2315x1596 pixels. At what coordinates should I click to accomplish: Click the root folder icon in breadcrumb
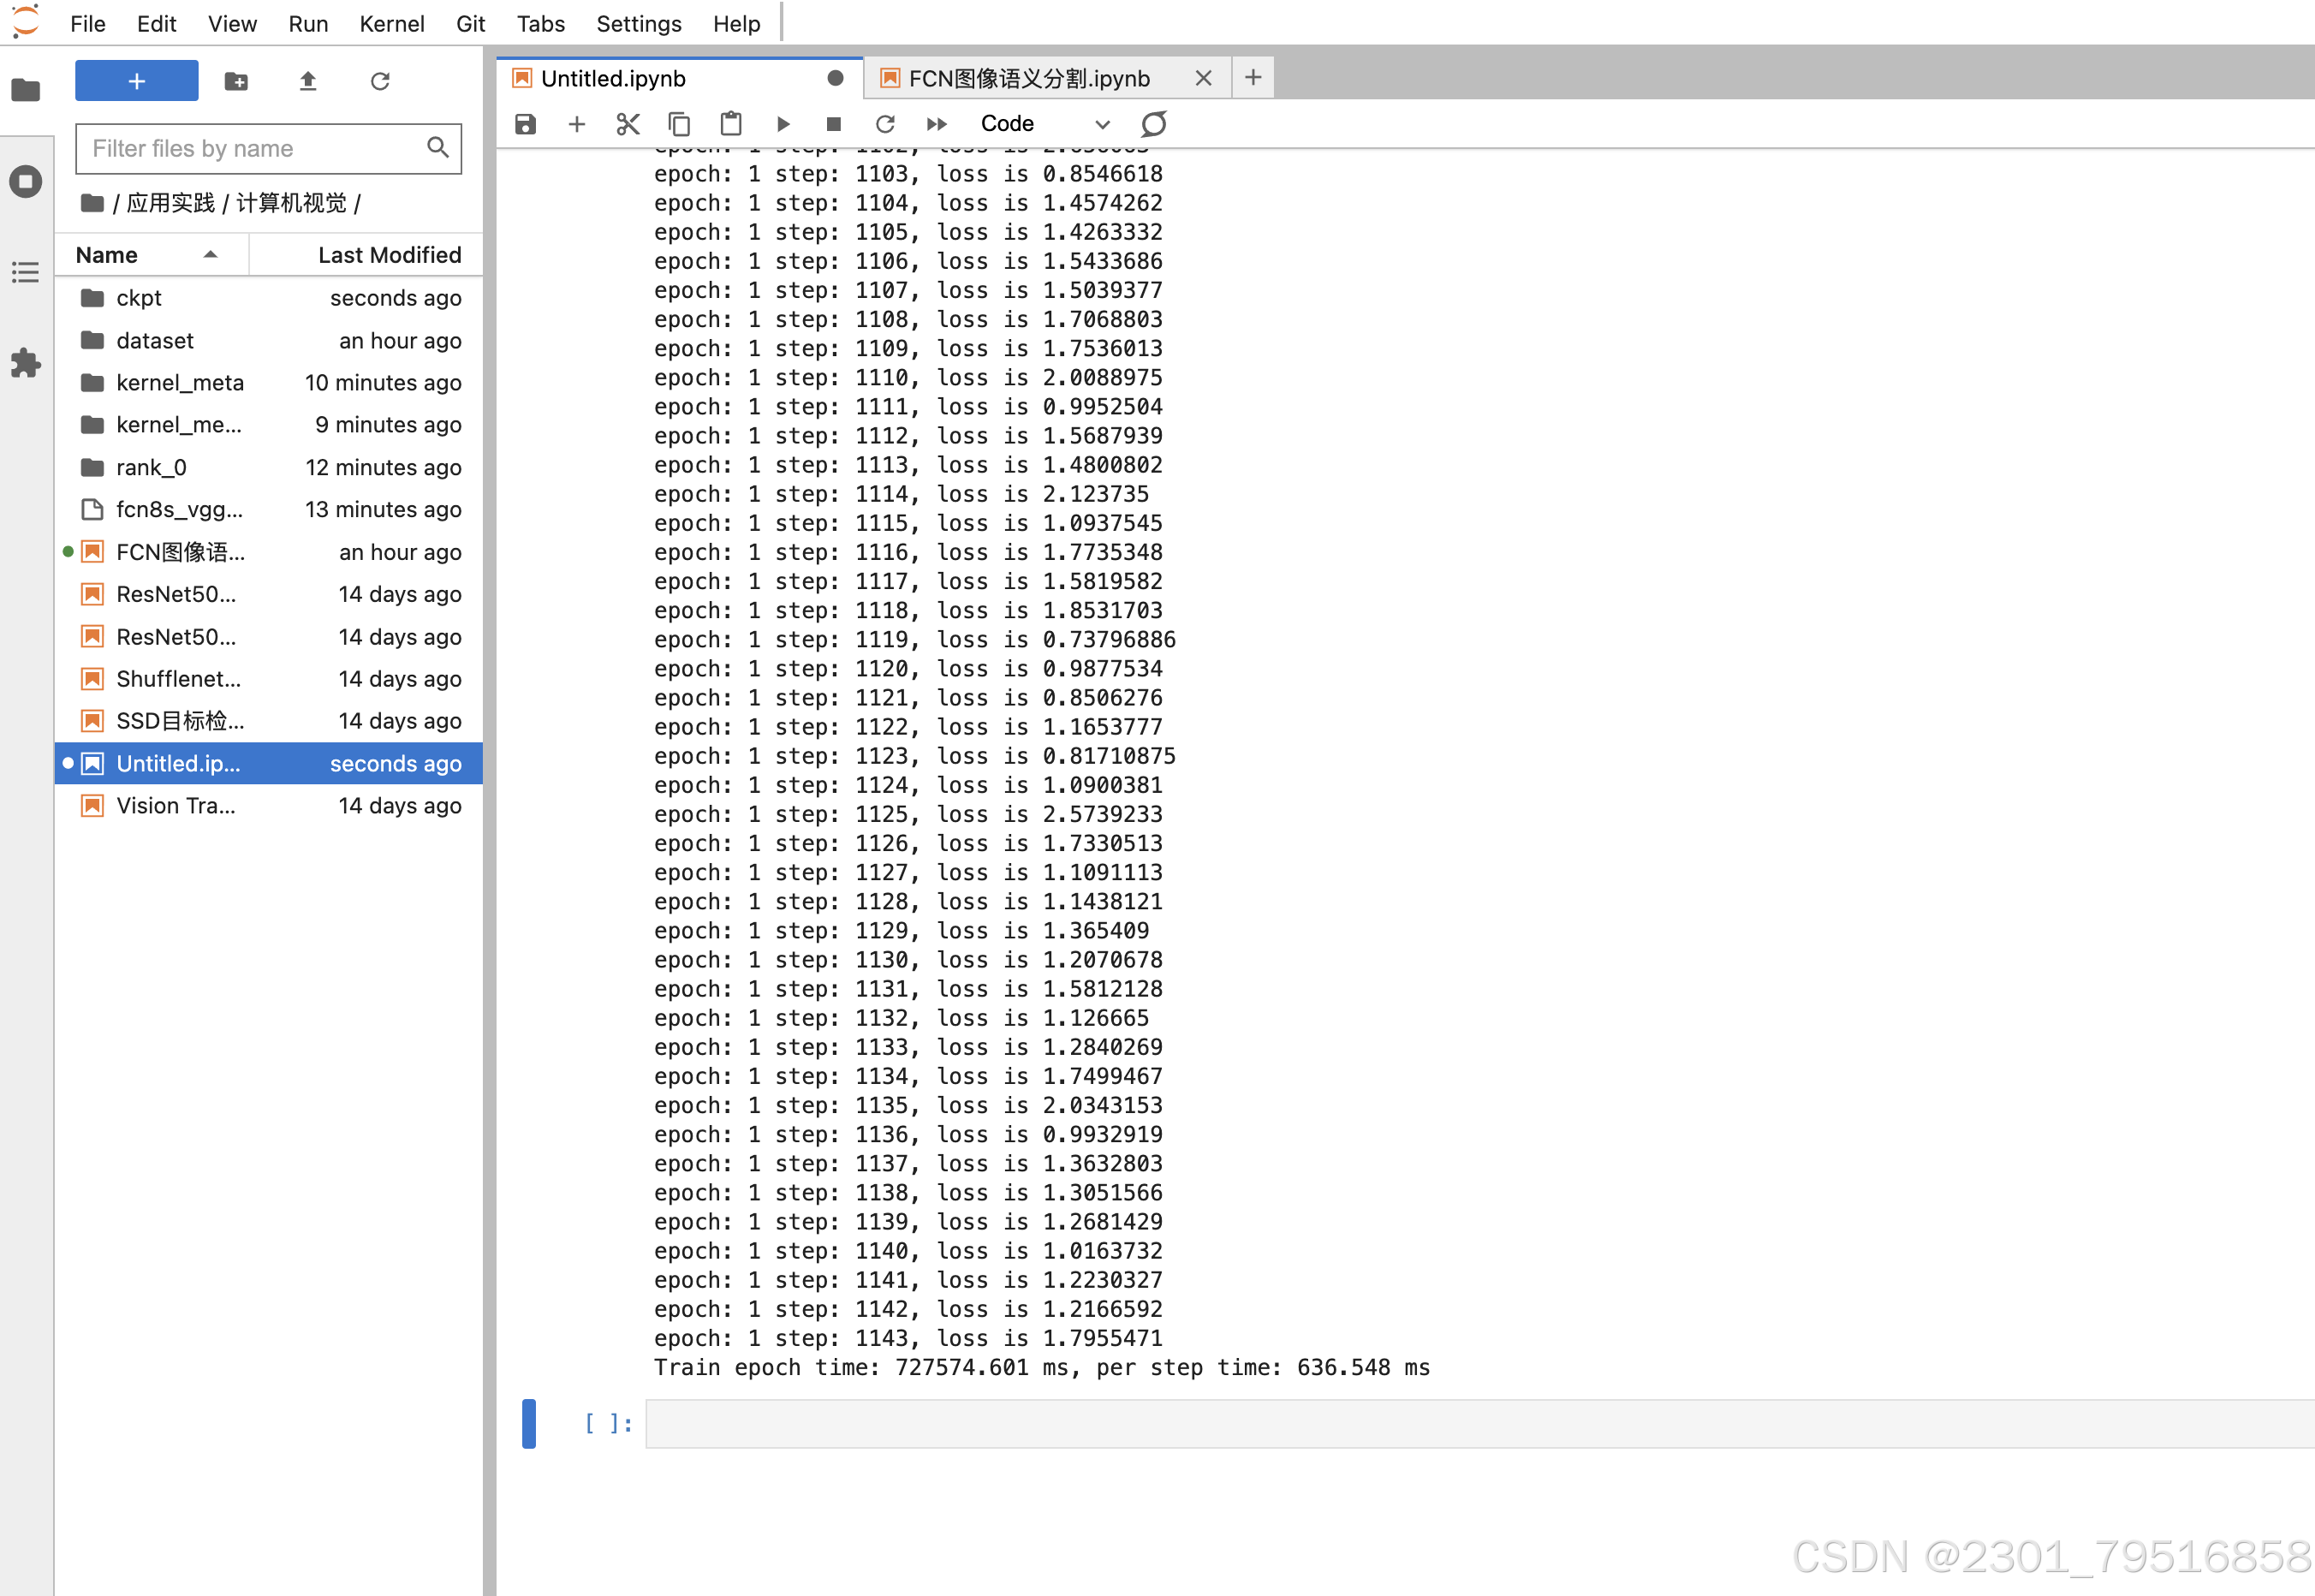pos(92,203)
